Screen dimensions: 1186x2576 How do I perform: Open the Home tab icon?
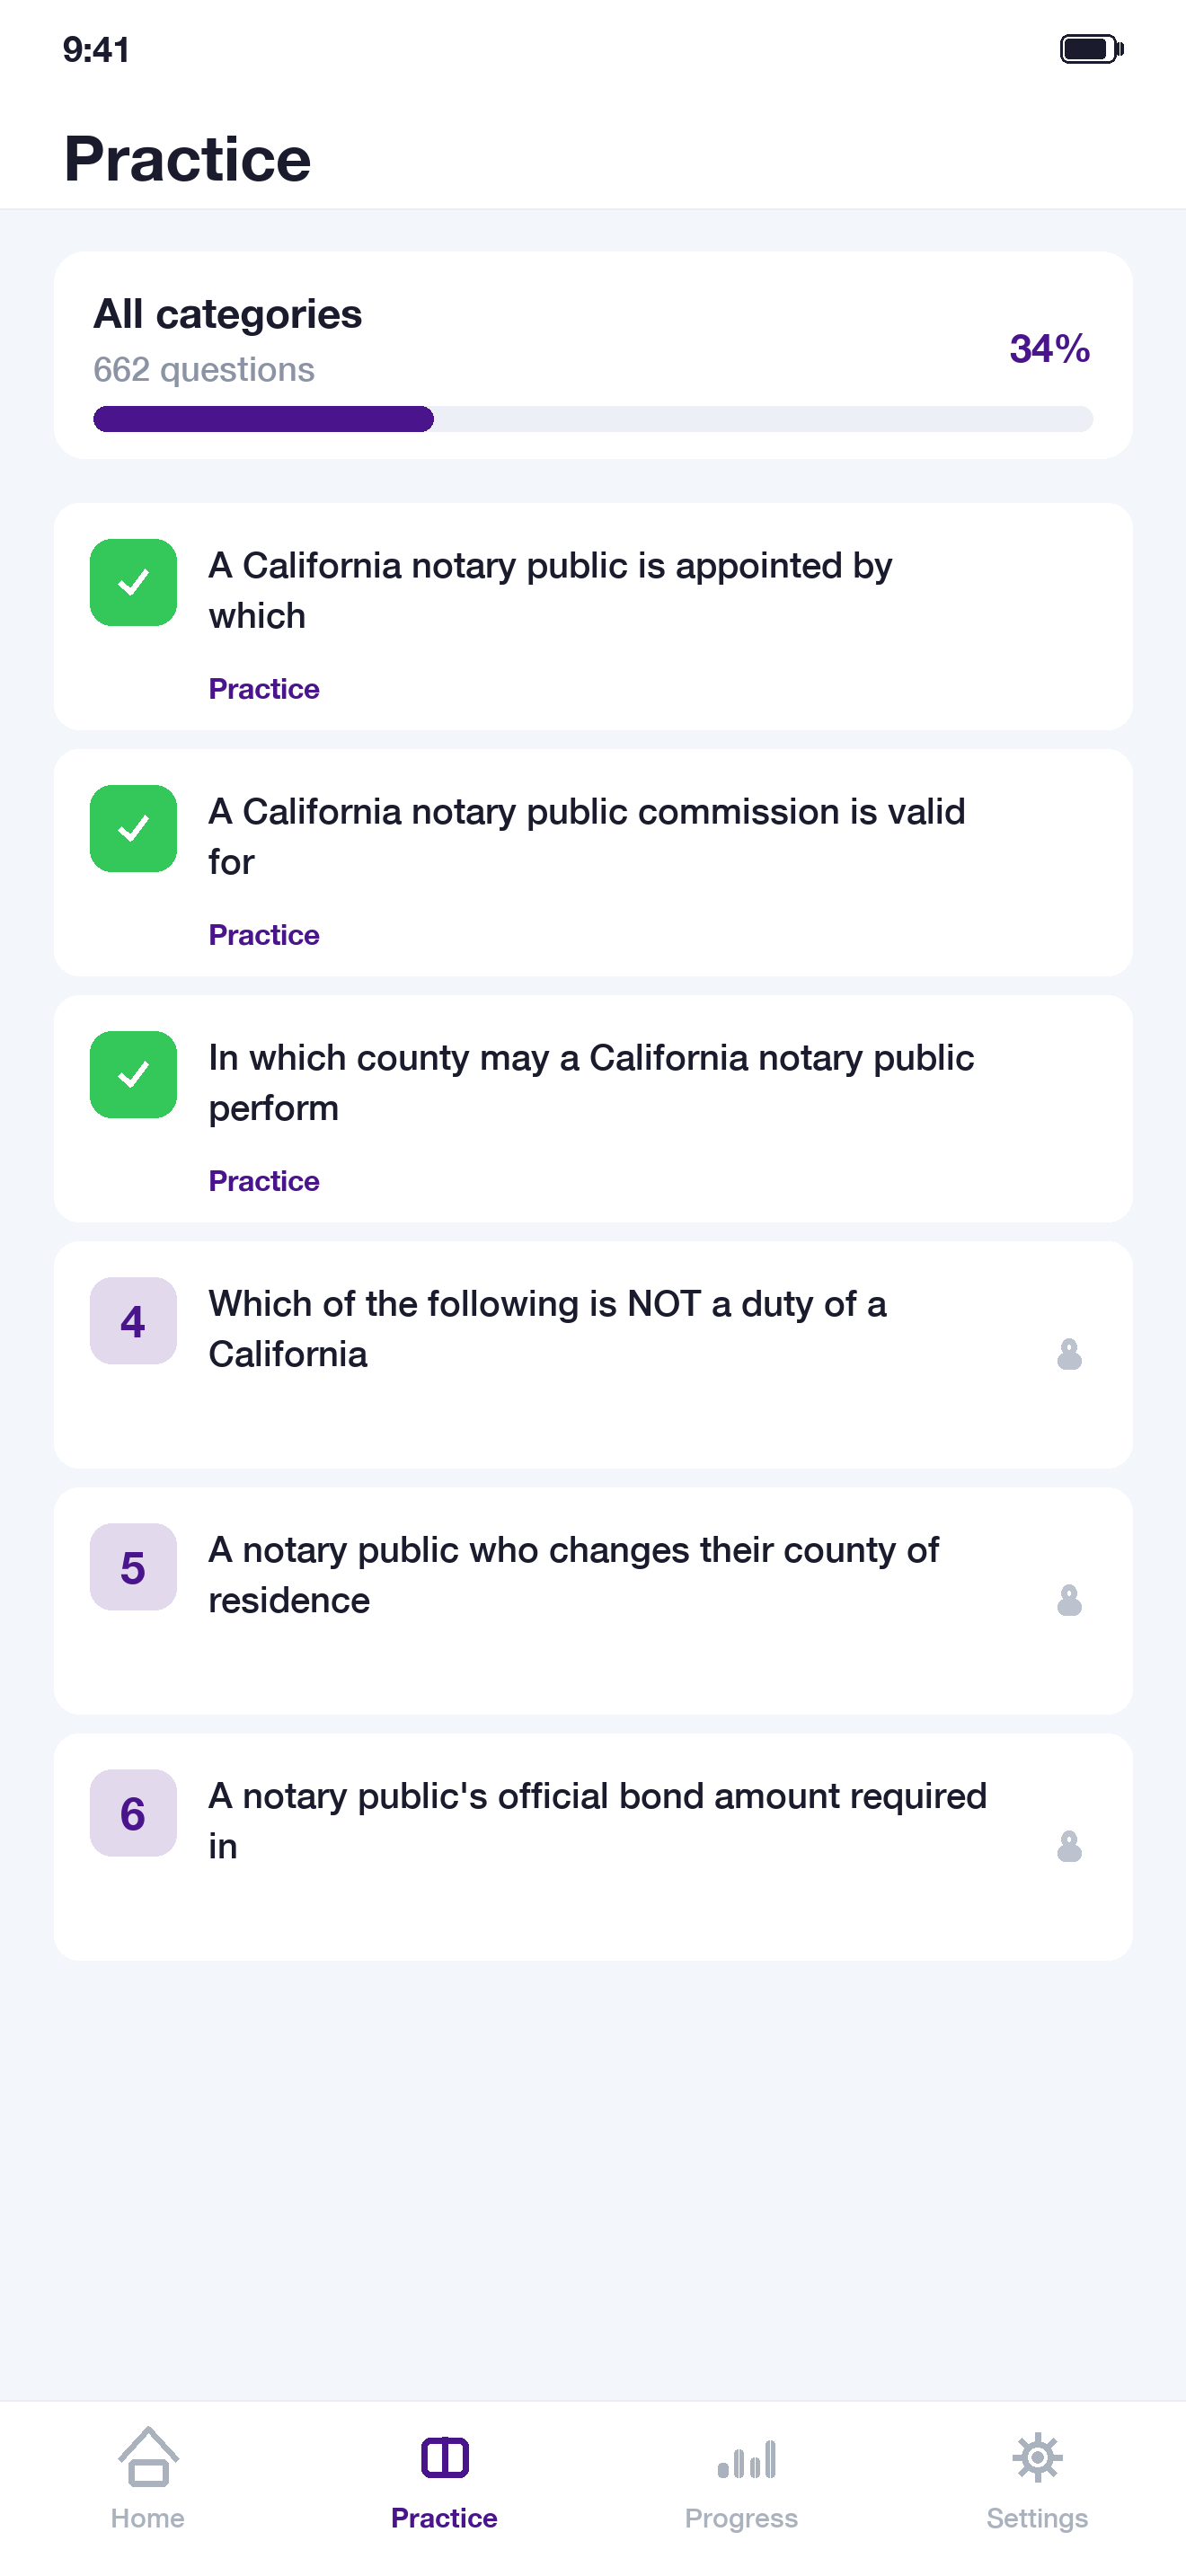point(148,2456)
